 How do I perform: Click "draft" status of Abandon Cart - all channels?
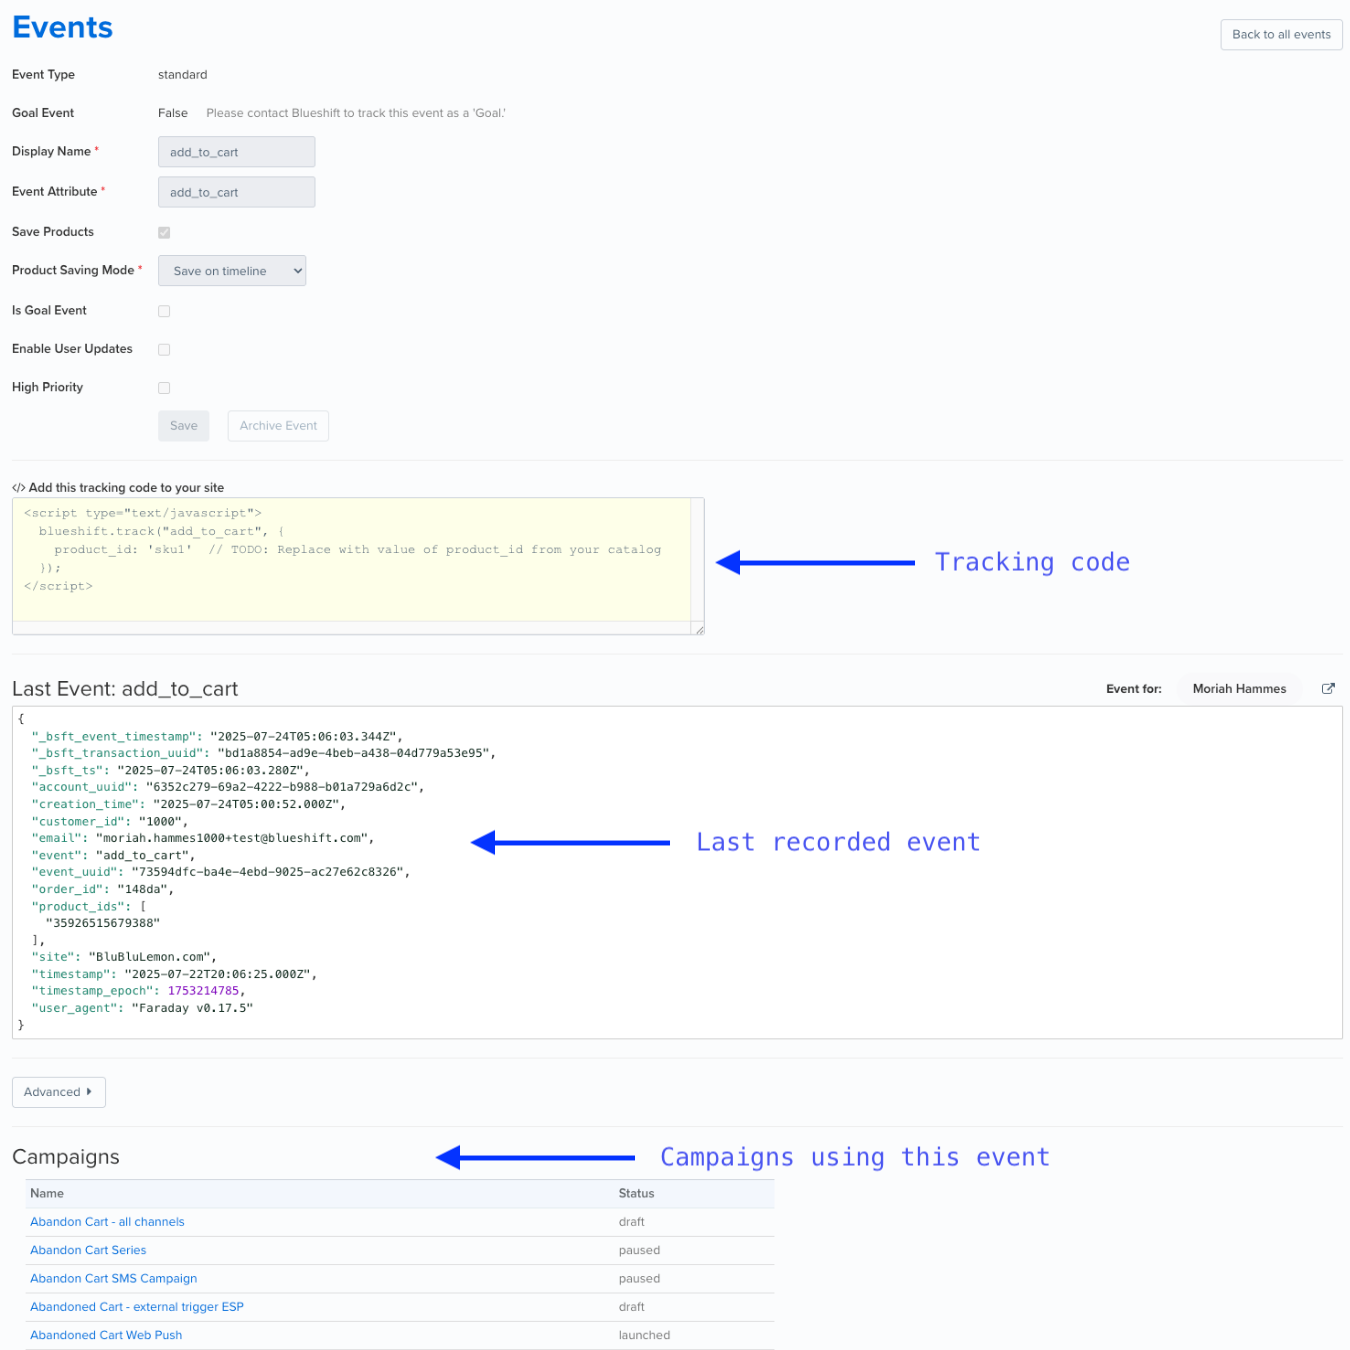click(631, 1222)
